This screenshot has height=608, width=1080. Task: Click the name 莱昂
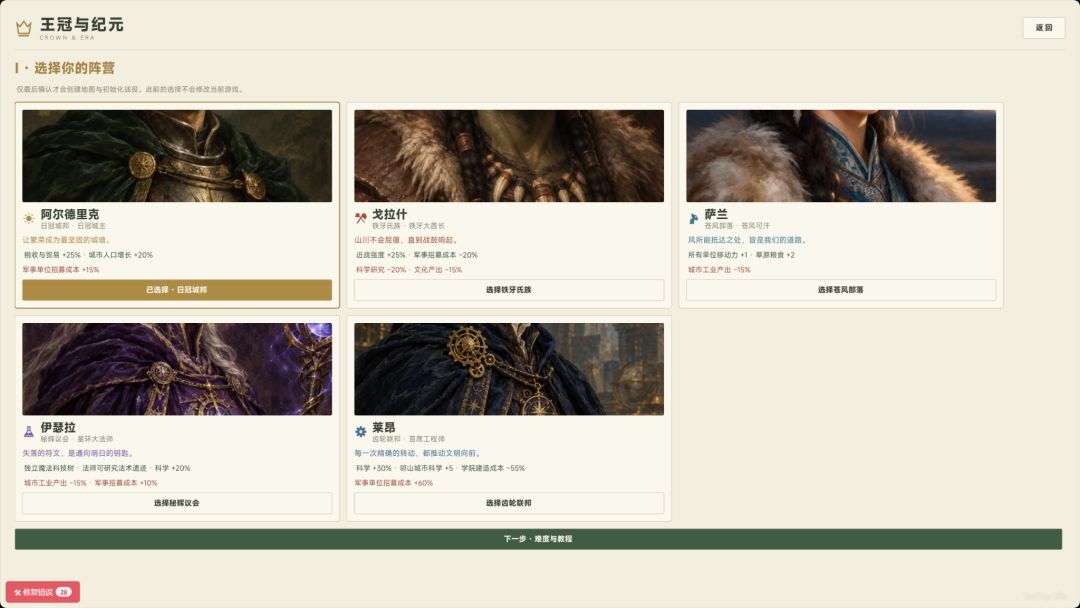click(384, 428)
